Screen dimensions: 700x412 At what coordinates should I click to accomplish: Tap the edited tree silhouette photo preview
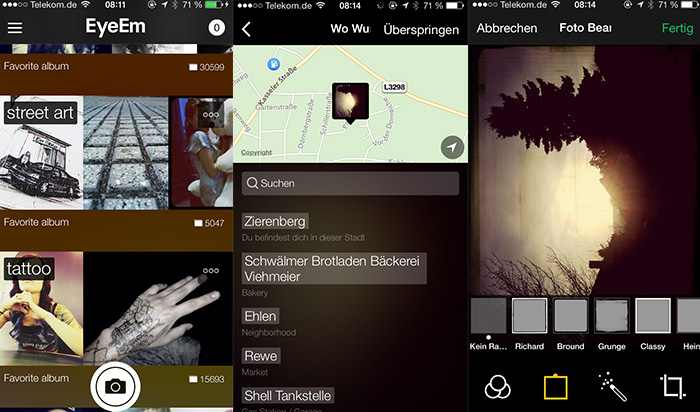pyautogui.click(x=584, y=170)
